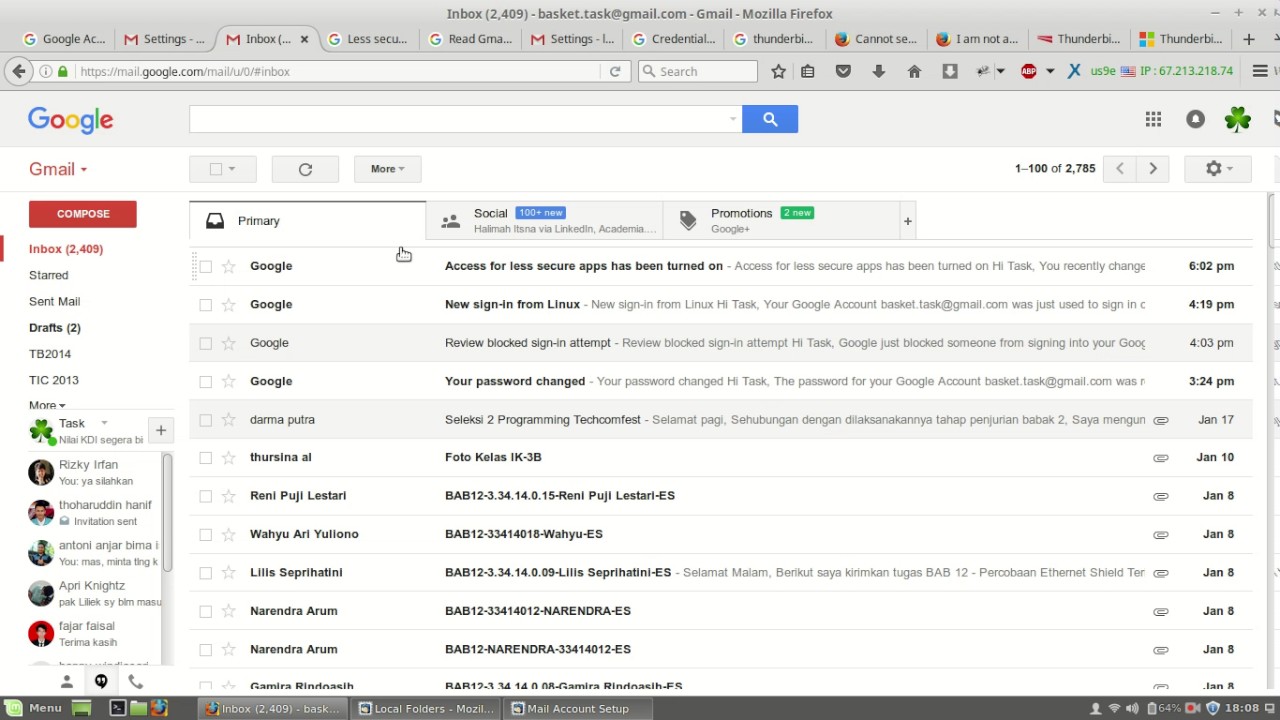Click the blue Gmail search magnifier button
This screenshot has width=1280, height=720.
[x=770, y=119]
